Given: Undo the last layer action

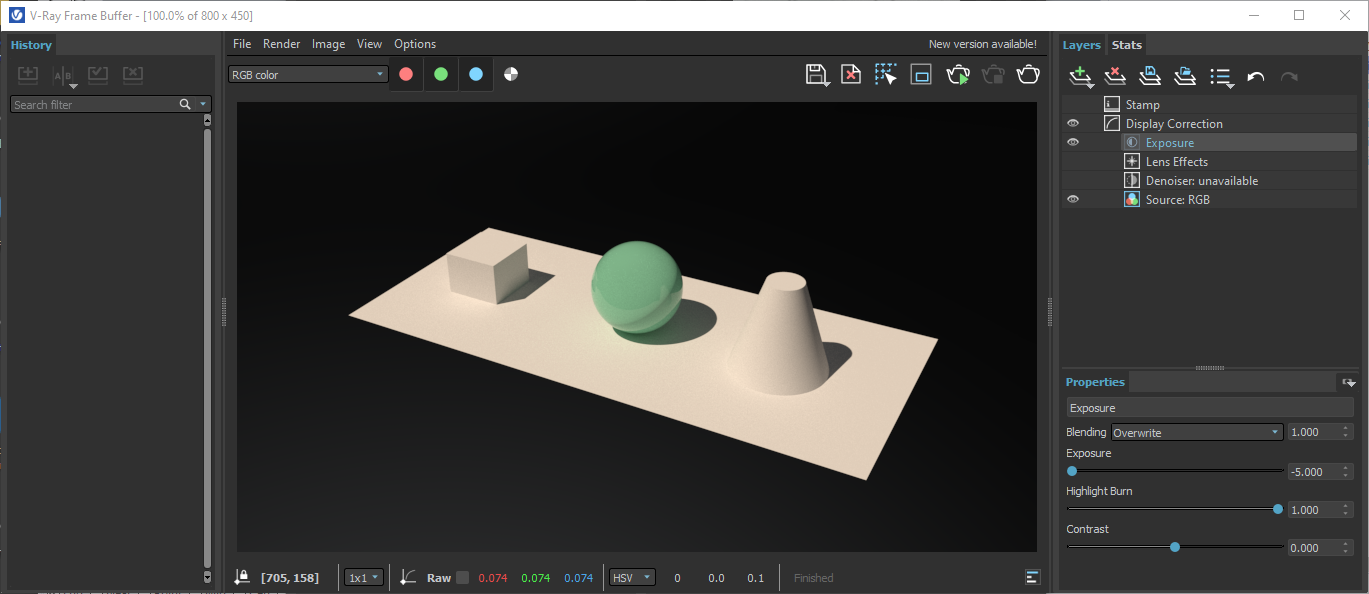Looking at the screenshot, I should (1256, 76).
